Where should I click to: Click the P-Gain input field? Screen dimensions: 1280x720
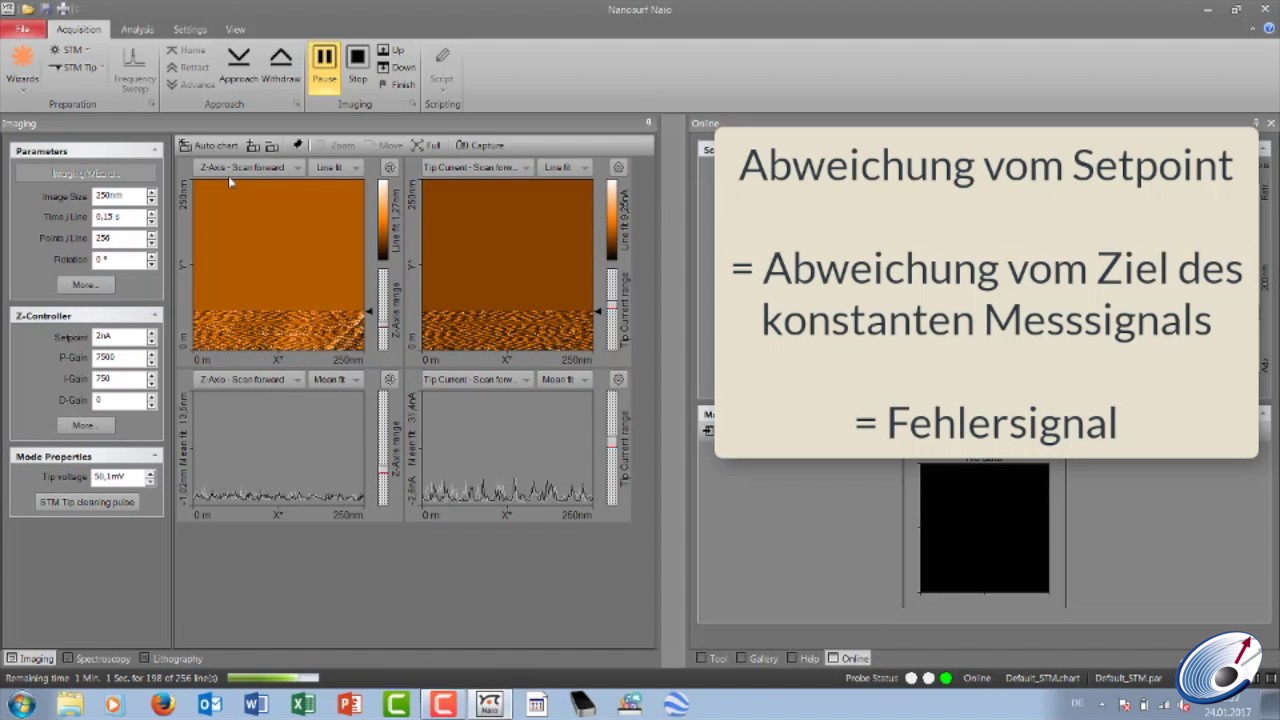coord(118,357)
